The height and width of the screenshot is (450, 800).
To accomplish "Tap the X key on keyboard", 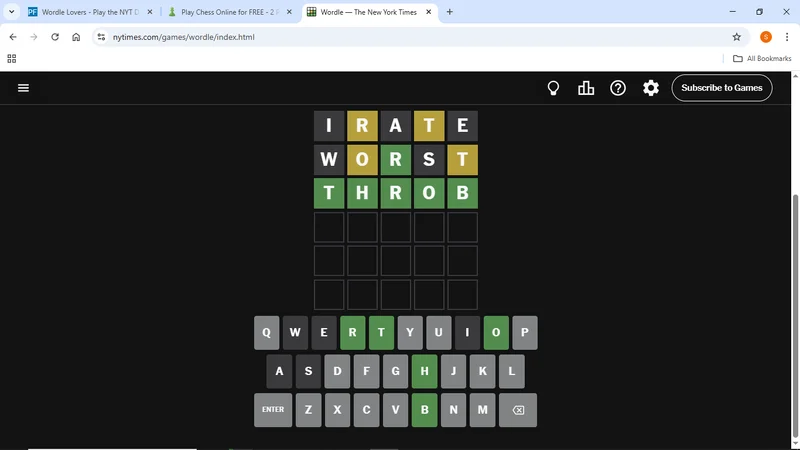I will 337,410.
